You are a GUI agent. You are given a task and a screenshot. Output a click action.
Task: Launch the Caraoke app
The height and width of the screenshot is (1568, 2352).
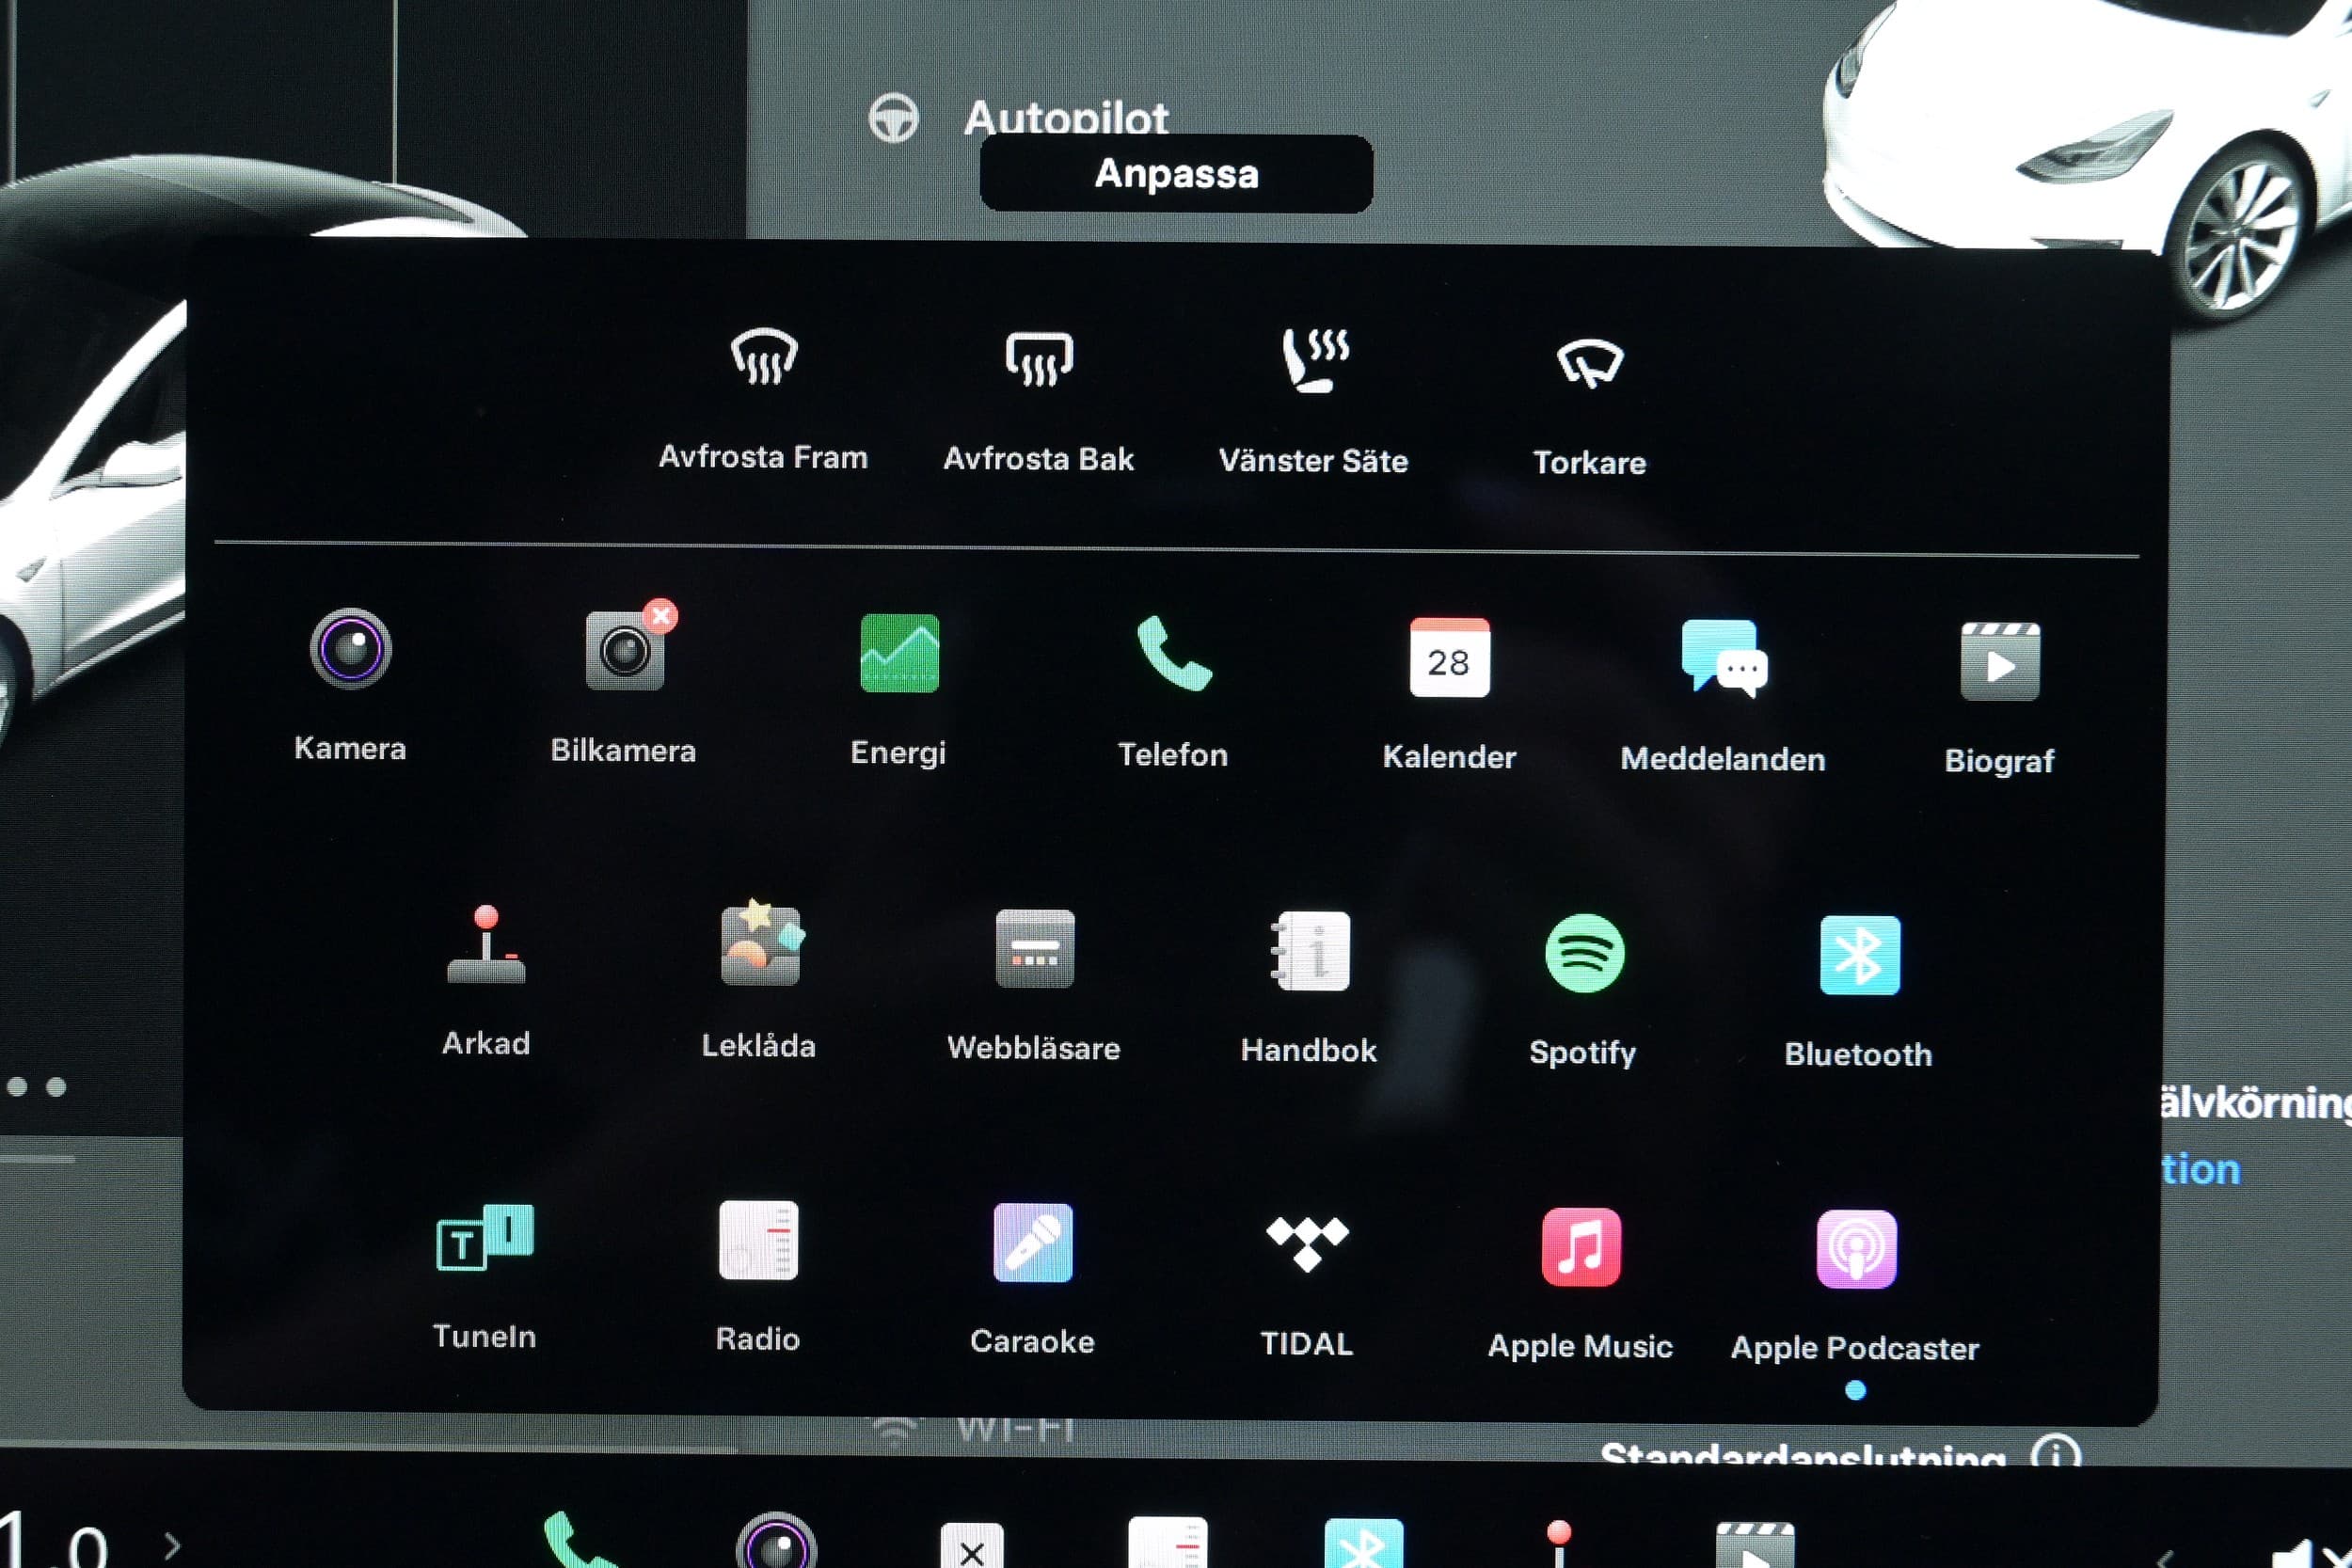coord(1032,1243)
